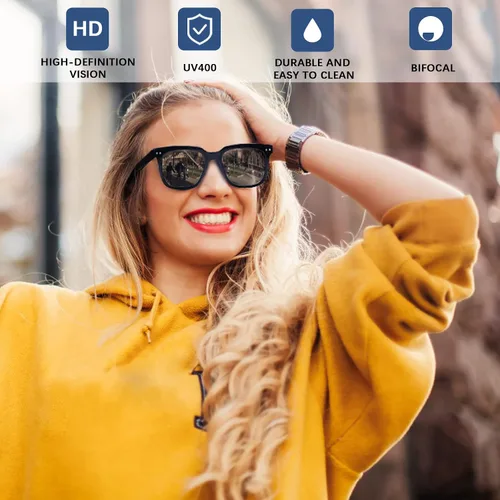Click the woman's red-lipstick smile
This screenshot has height=500, width=500.
click(x=211, y=220)
